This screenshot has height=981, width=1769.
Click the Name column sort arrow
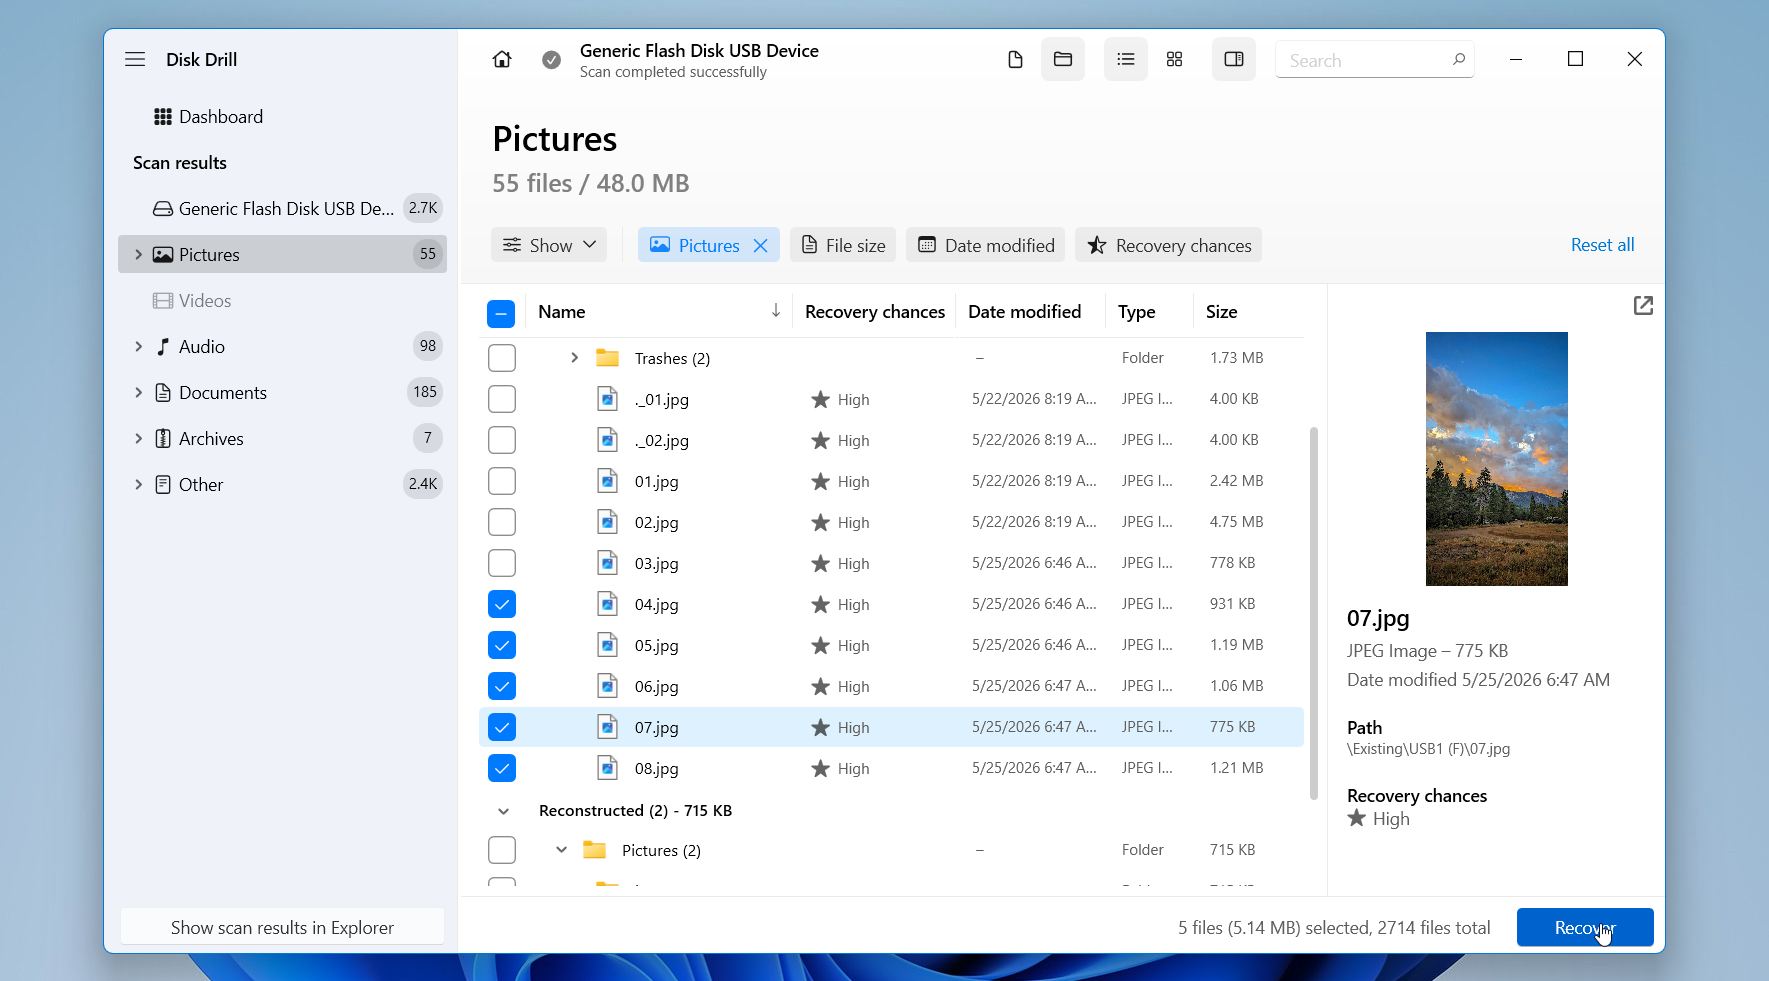(x=775, y=311)
